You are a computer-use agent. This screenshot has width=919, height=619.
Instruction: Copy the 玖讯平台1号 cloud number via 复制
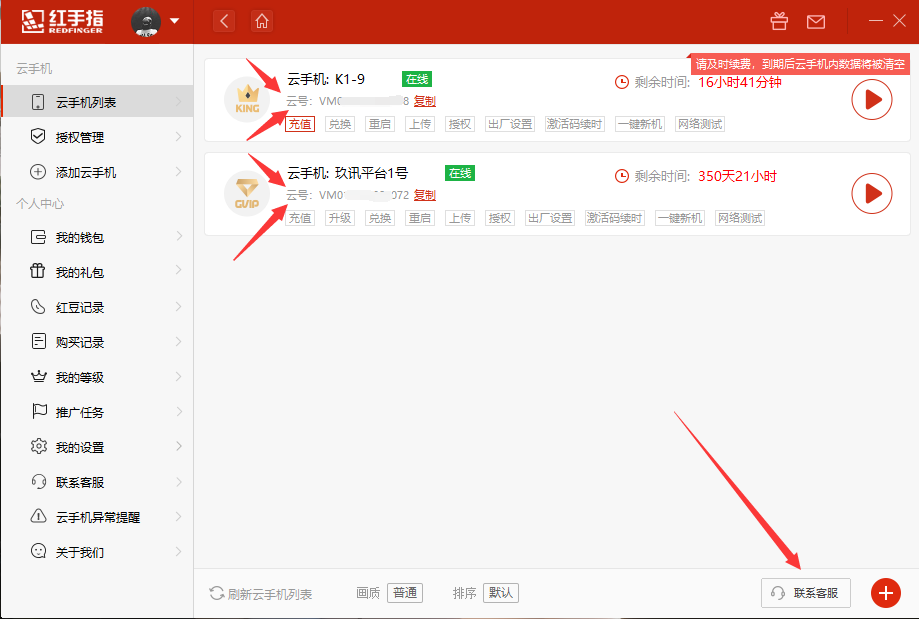[425, 195]
